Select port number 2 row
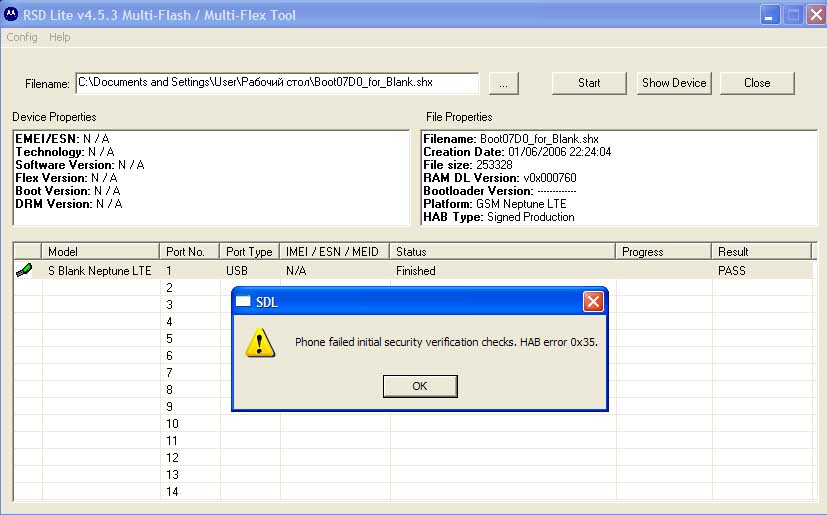Viewport: 827px width, 515px height. (169, 288)
